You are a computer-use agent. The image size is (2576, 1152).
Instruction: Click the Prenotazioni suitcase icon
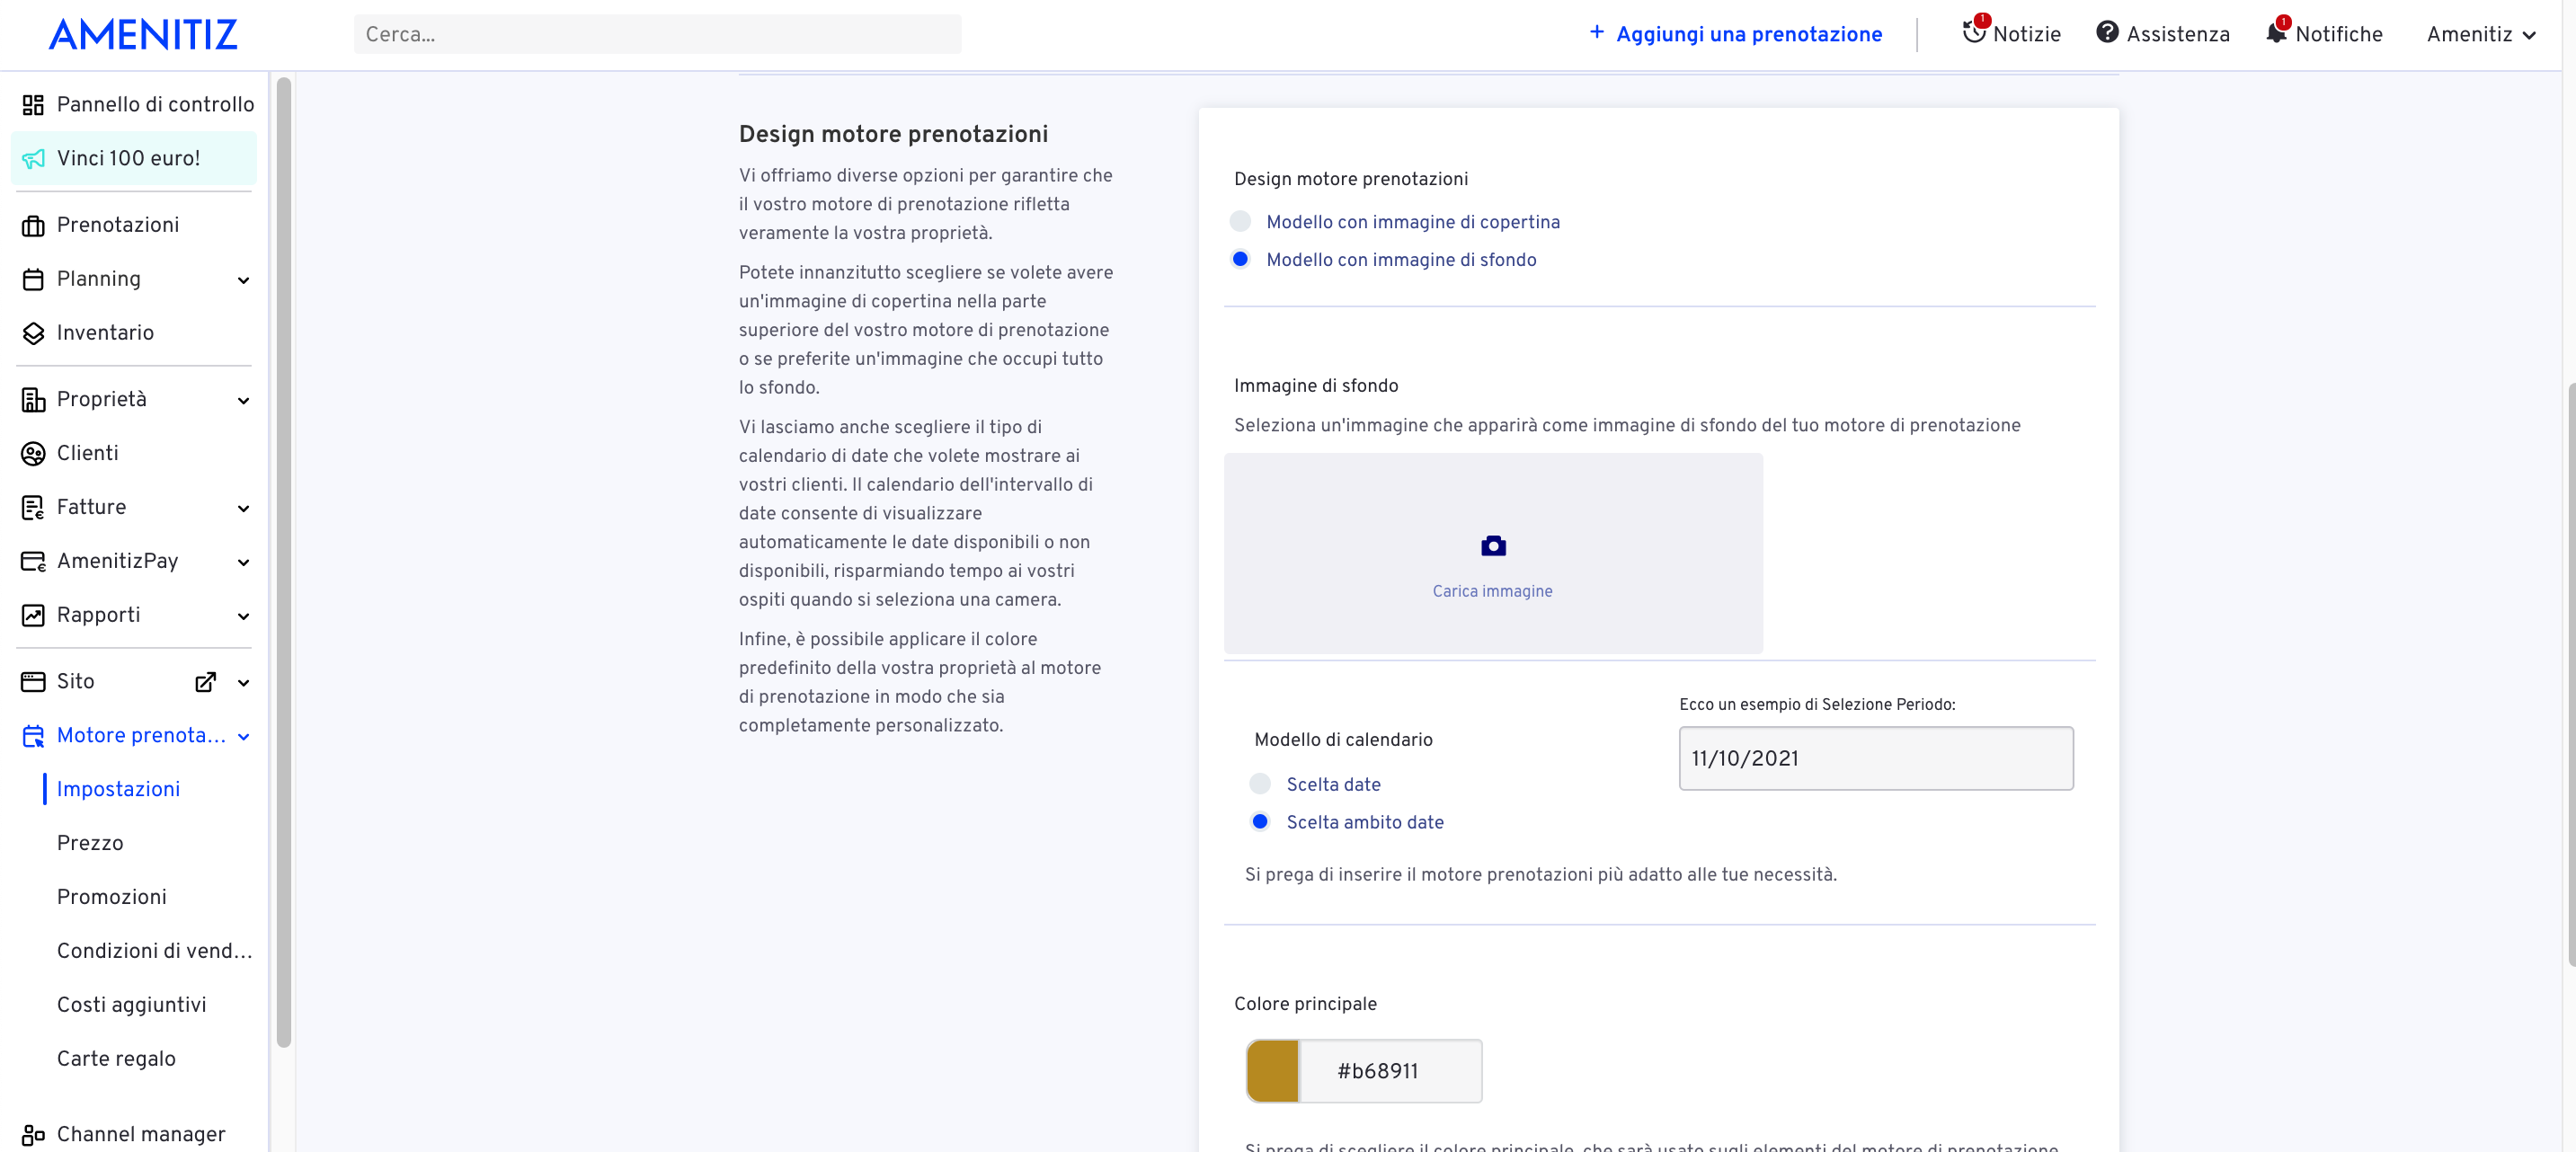tap(33, 226)
